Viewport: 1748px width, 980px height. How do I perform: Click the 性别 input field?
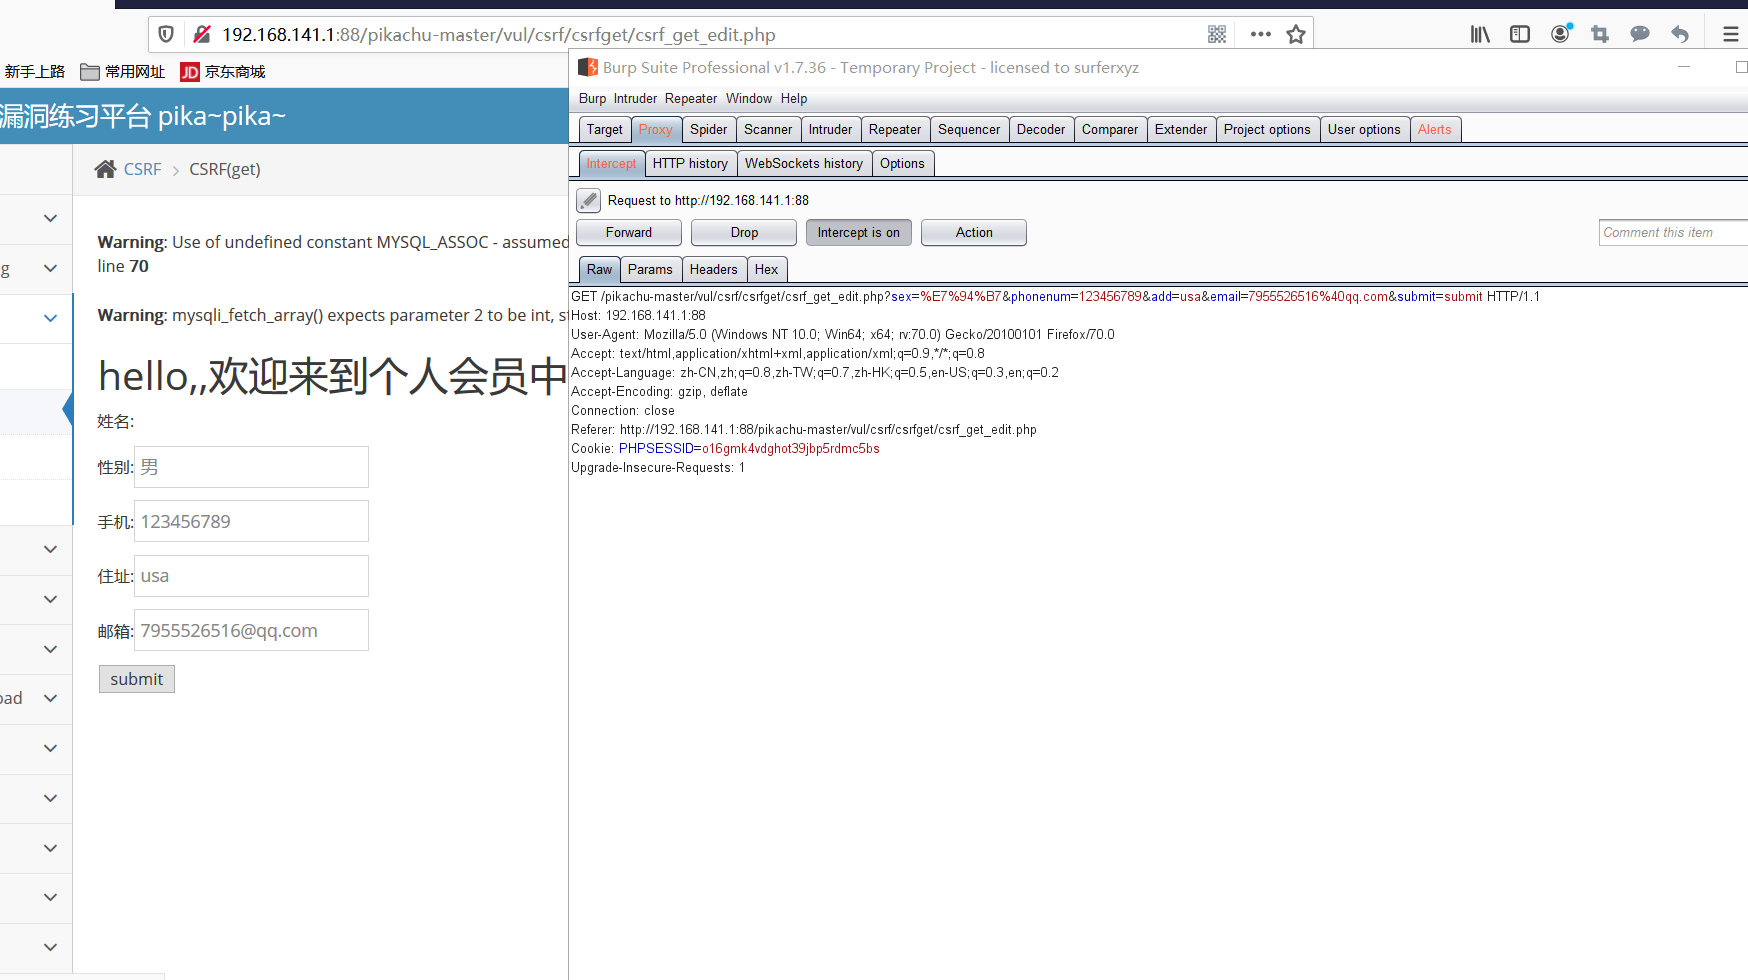[x=252, y=467]
